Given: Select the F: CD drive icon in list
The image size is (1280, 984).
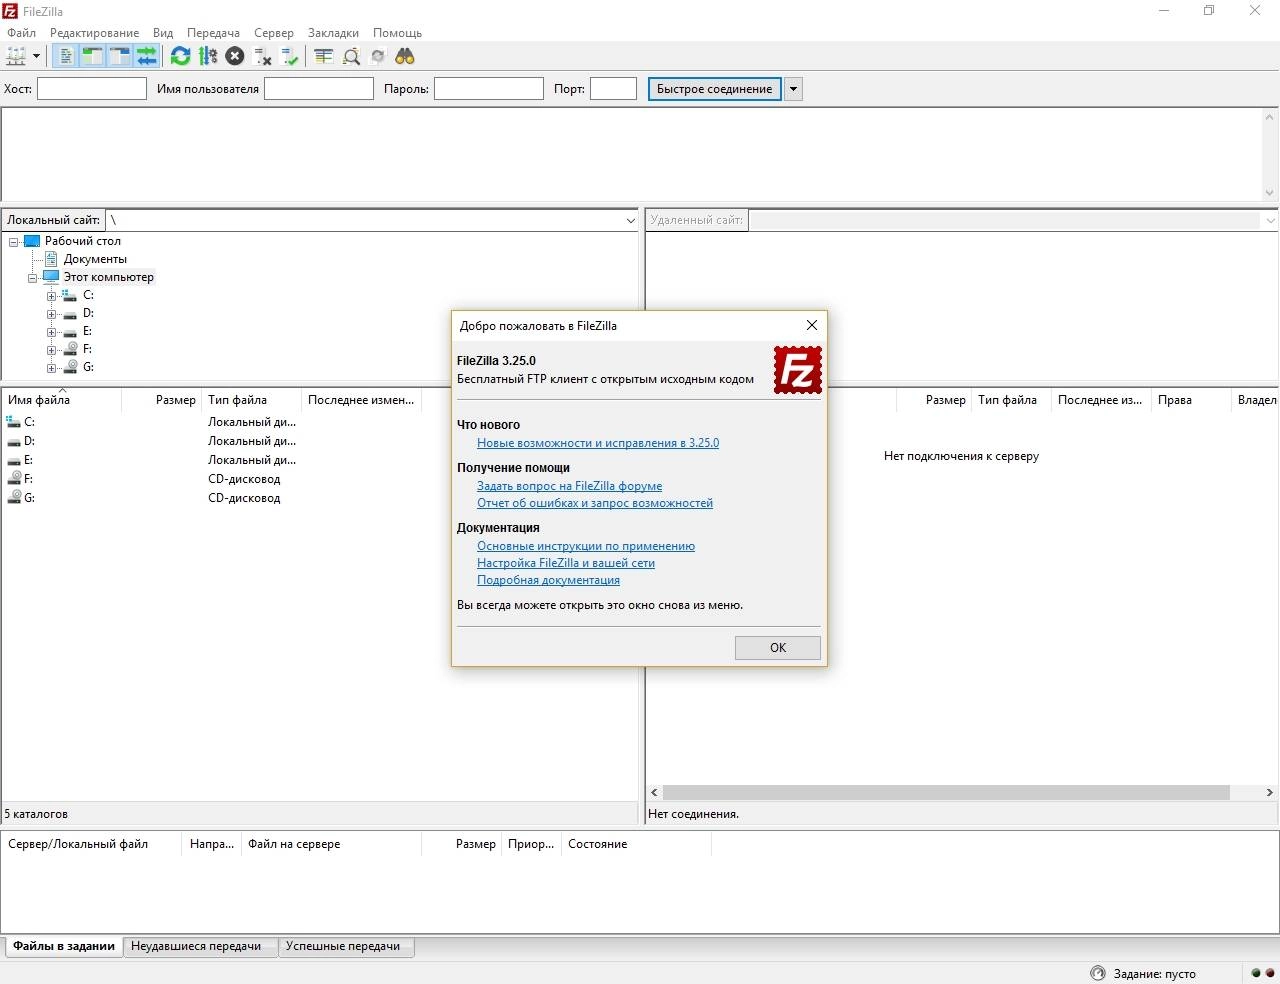Looking at the screenshot, I should [14, 479].
